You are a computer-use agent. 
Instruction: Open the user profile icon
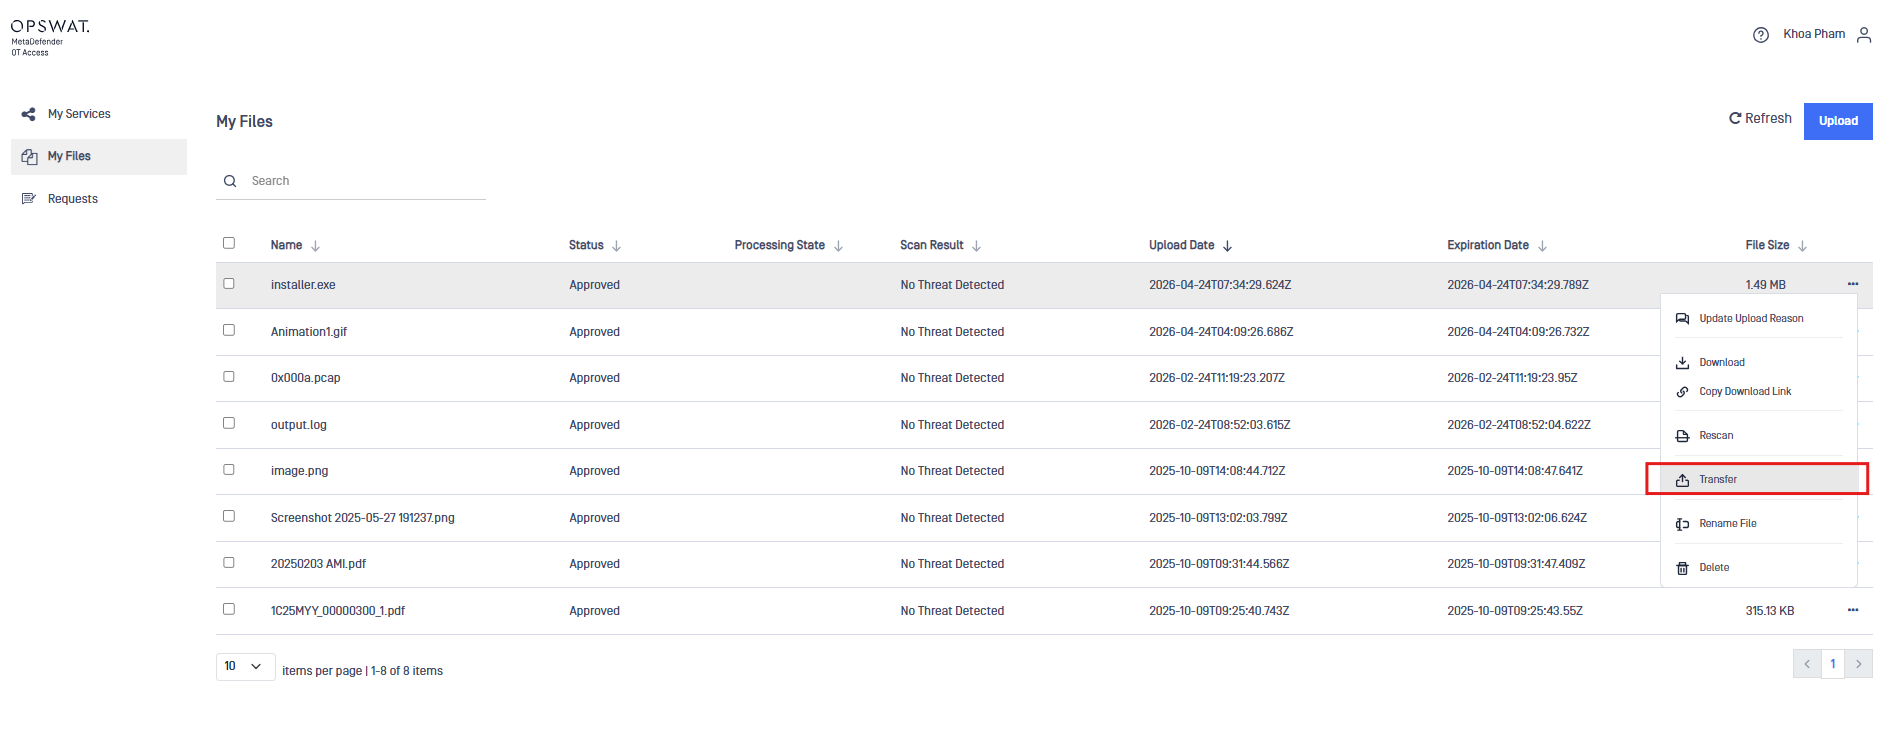[1864, 35]
